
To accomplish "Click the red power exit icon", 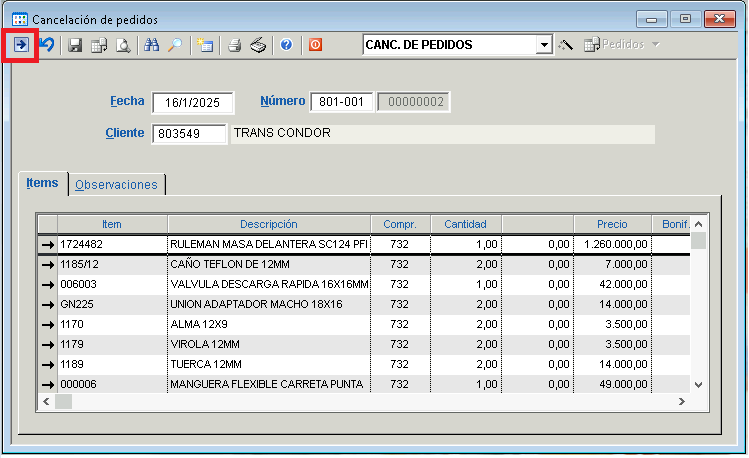I will point(316,45).
